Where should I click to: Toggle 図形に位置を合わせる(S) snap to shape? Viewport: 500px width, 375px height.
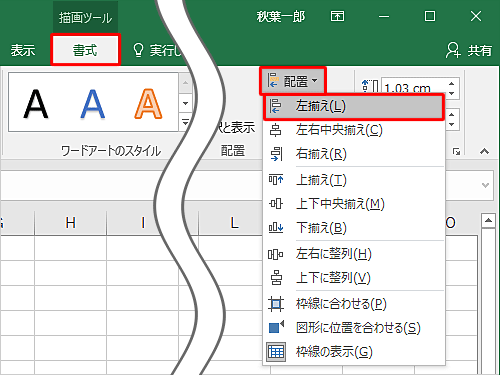coord(354,328)
